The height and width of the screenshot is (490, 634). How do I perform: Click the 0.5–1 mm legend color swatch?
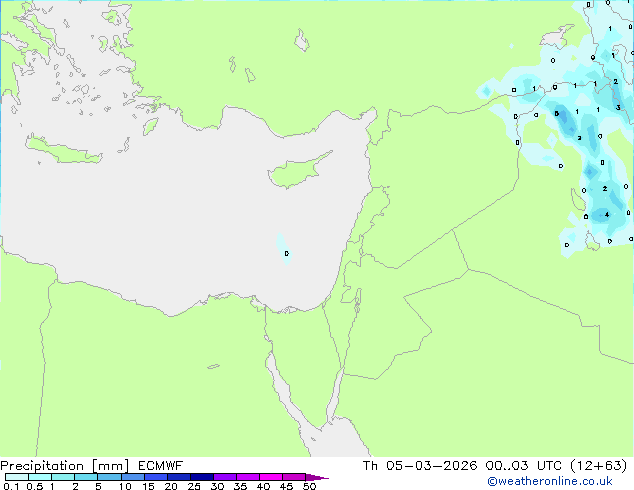(40, 477)
